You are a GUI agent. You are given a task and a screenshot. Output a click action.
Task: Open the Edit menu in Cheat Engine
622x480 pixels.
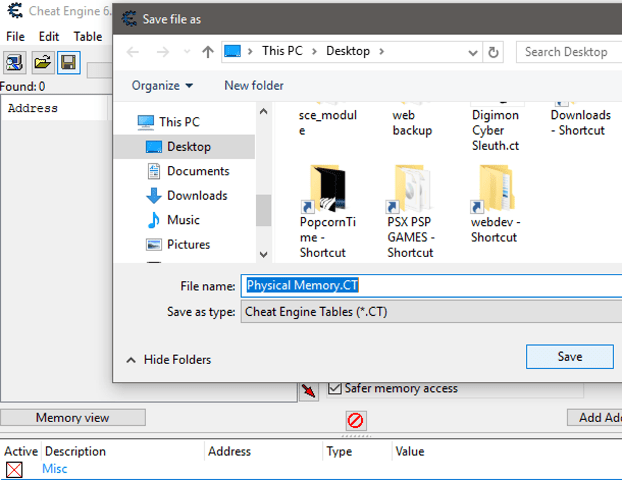coord(49,36)
